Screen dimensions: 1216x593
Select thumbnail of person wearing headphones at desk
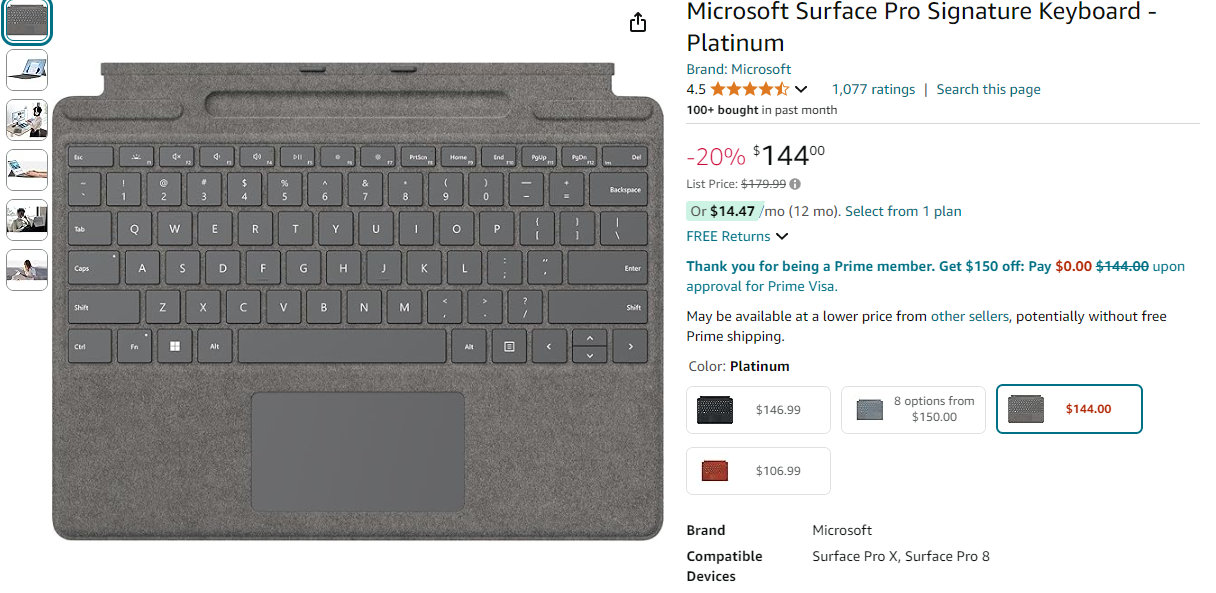[x=27, y=119]
